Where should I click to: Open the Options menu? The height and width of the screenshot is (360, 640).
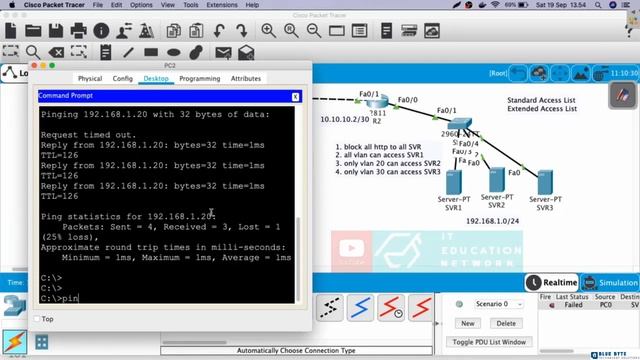click(141, 5)
